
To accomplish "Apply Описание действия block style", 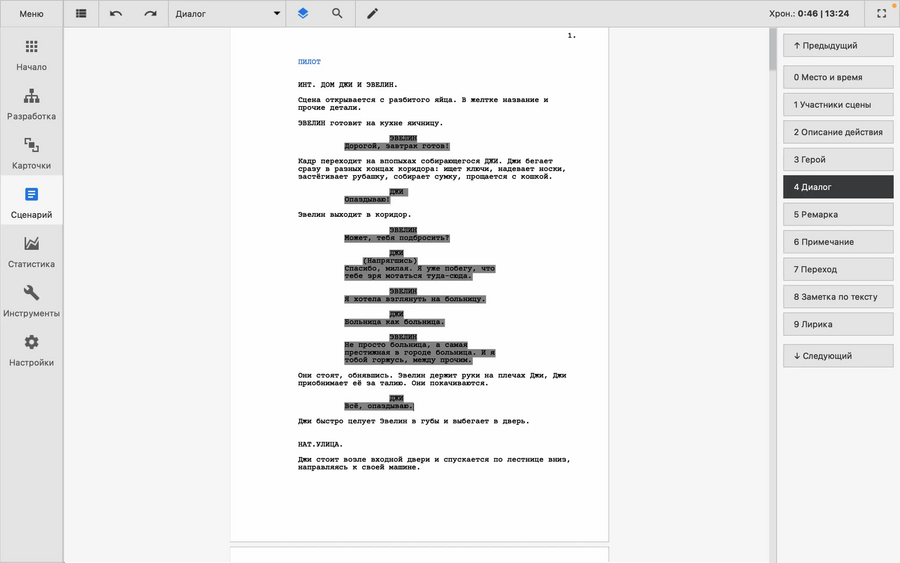I will [838, 132].
